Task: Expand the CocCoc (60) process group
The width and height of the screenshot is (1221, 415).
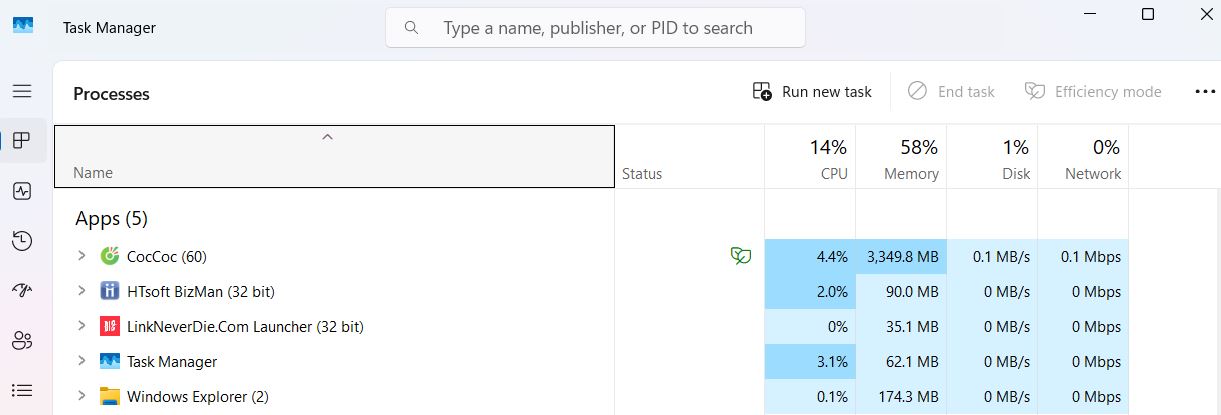Action: [82, 256]
